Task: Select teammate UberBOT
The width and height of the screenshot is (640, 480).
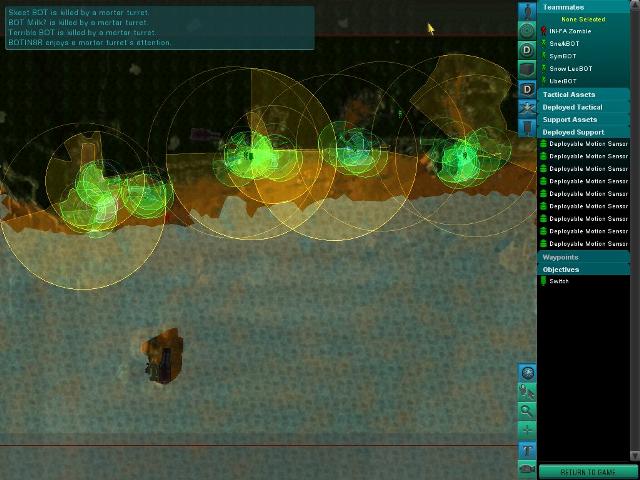Action: [x=563, y=81]
